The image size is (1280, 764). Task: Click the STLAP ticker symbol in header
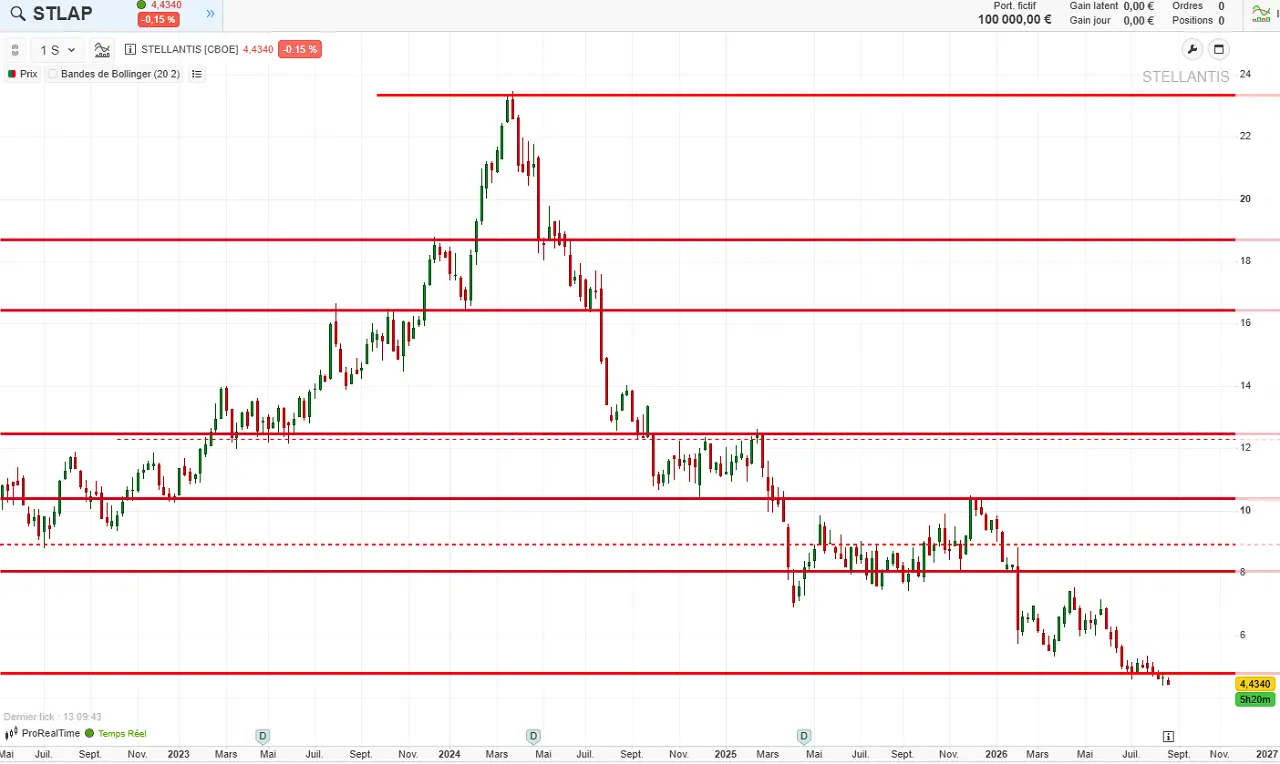tap(62, 14)
